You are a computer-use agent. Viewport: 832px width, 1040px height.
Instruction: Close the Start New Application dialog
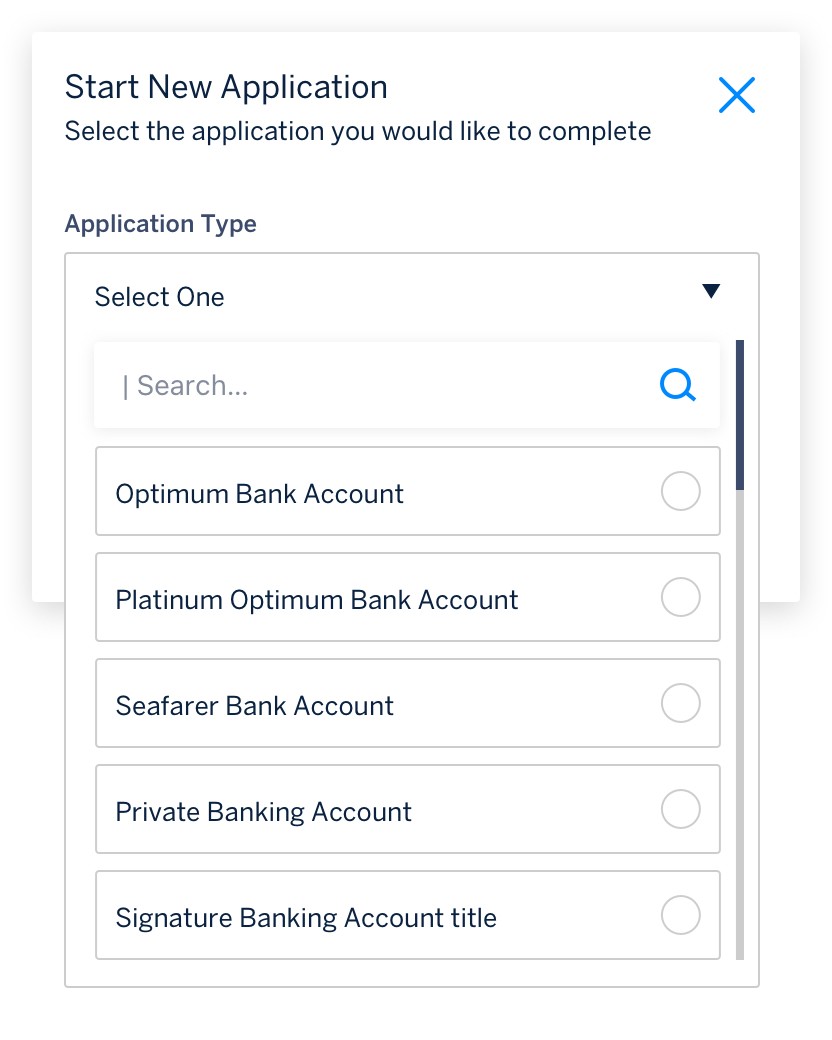point(737,95)
